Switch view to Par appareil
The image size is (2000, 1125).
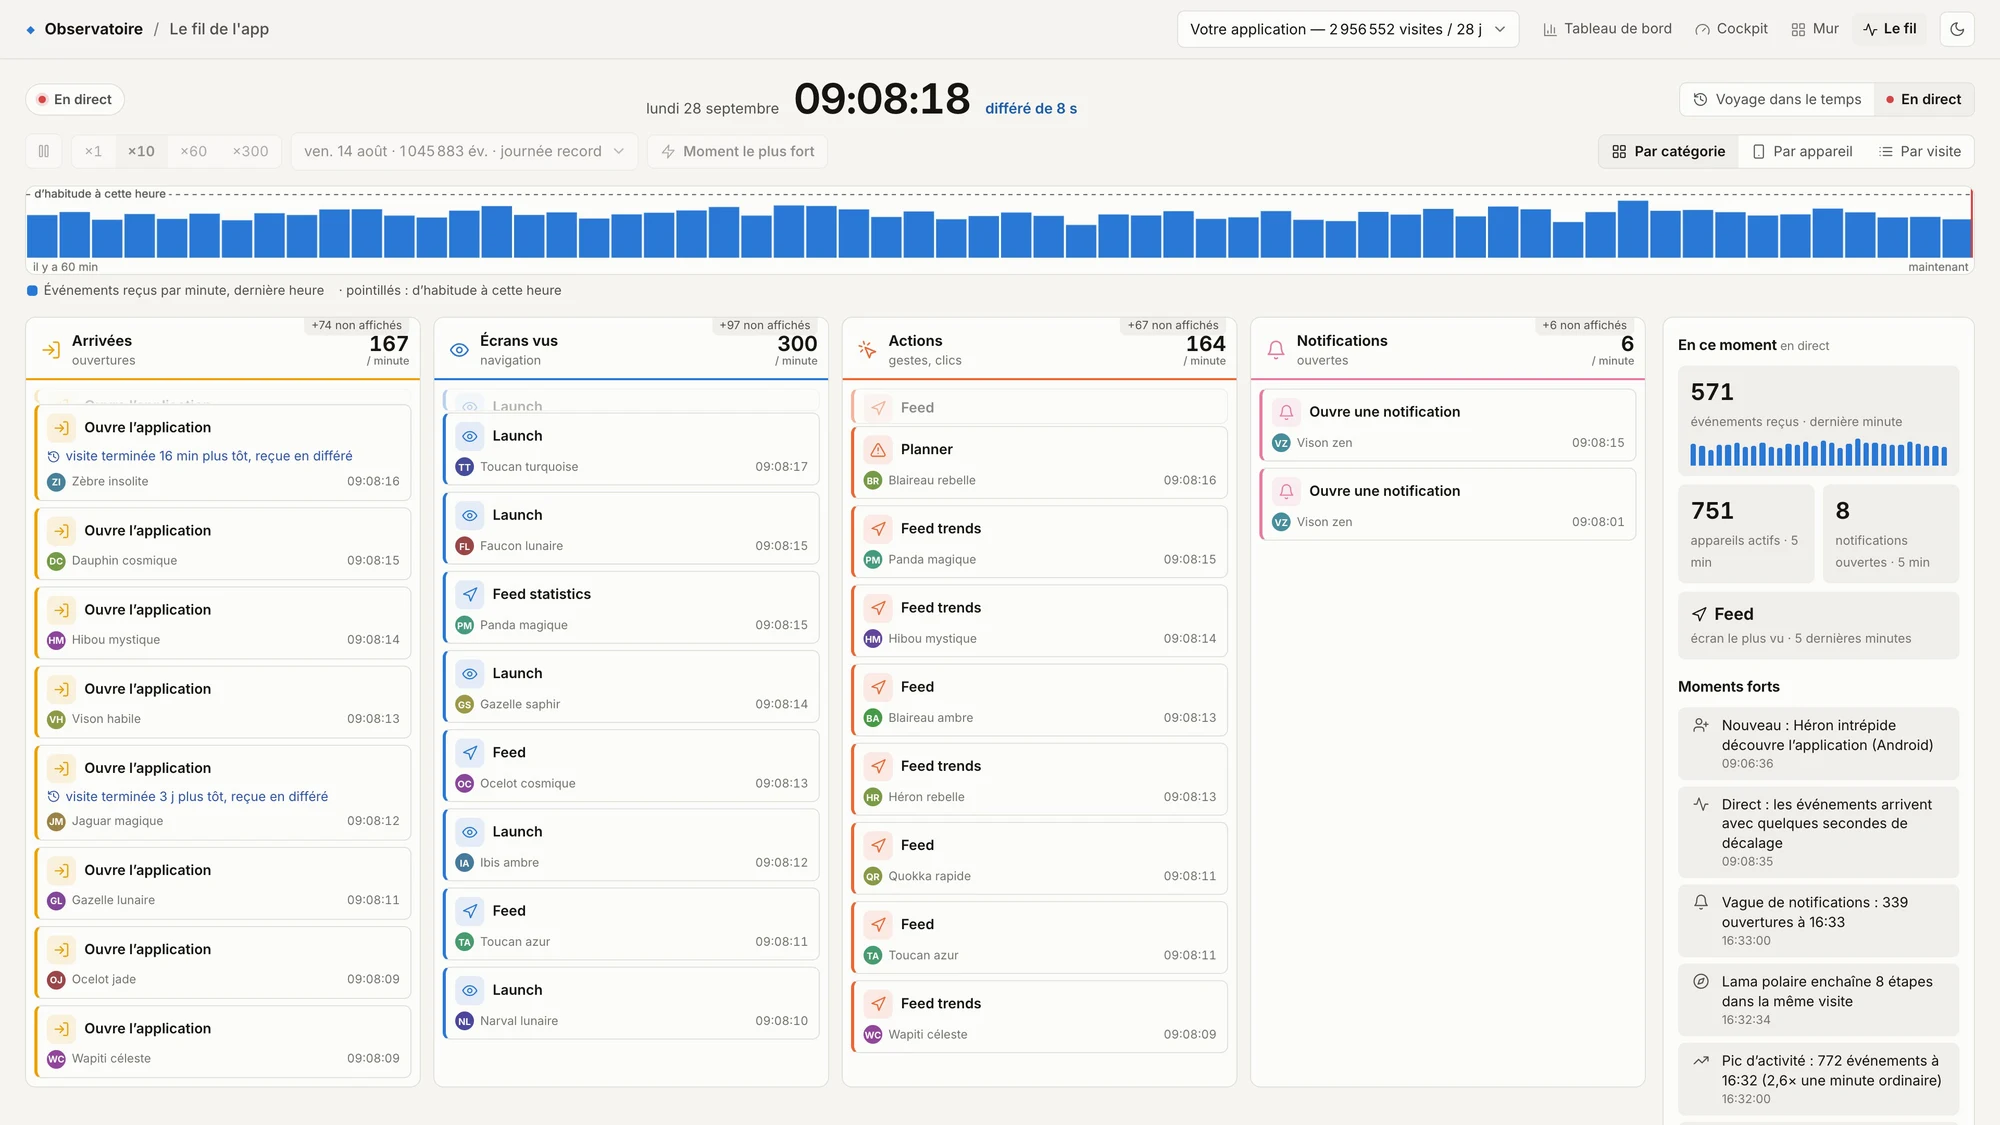coord(1802,151)
